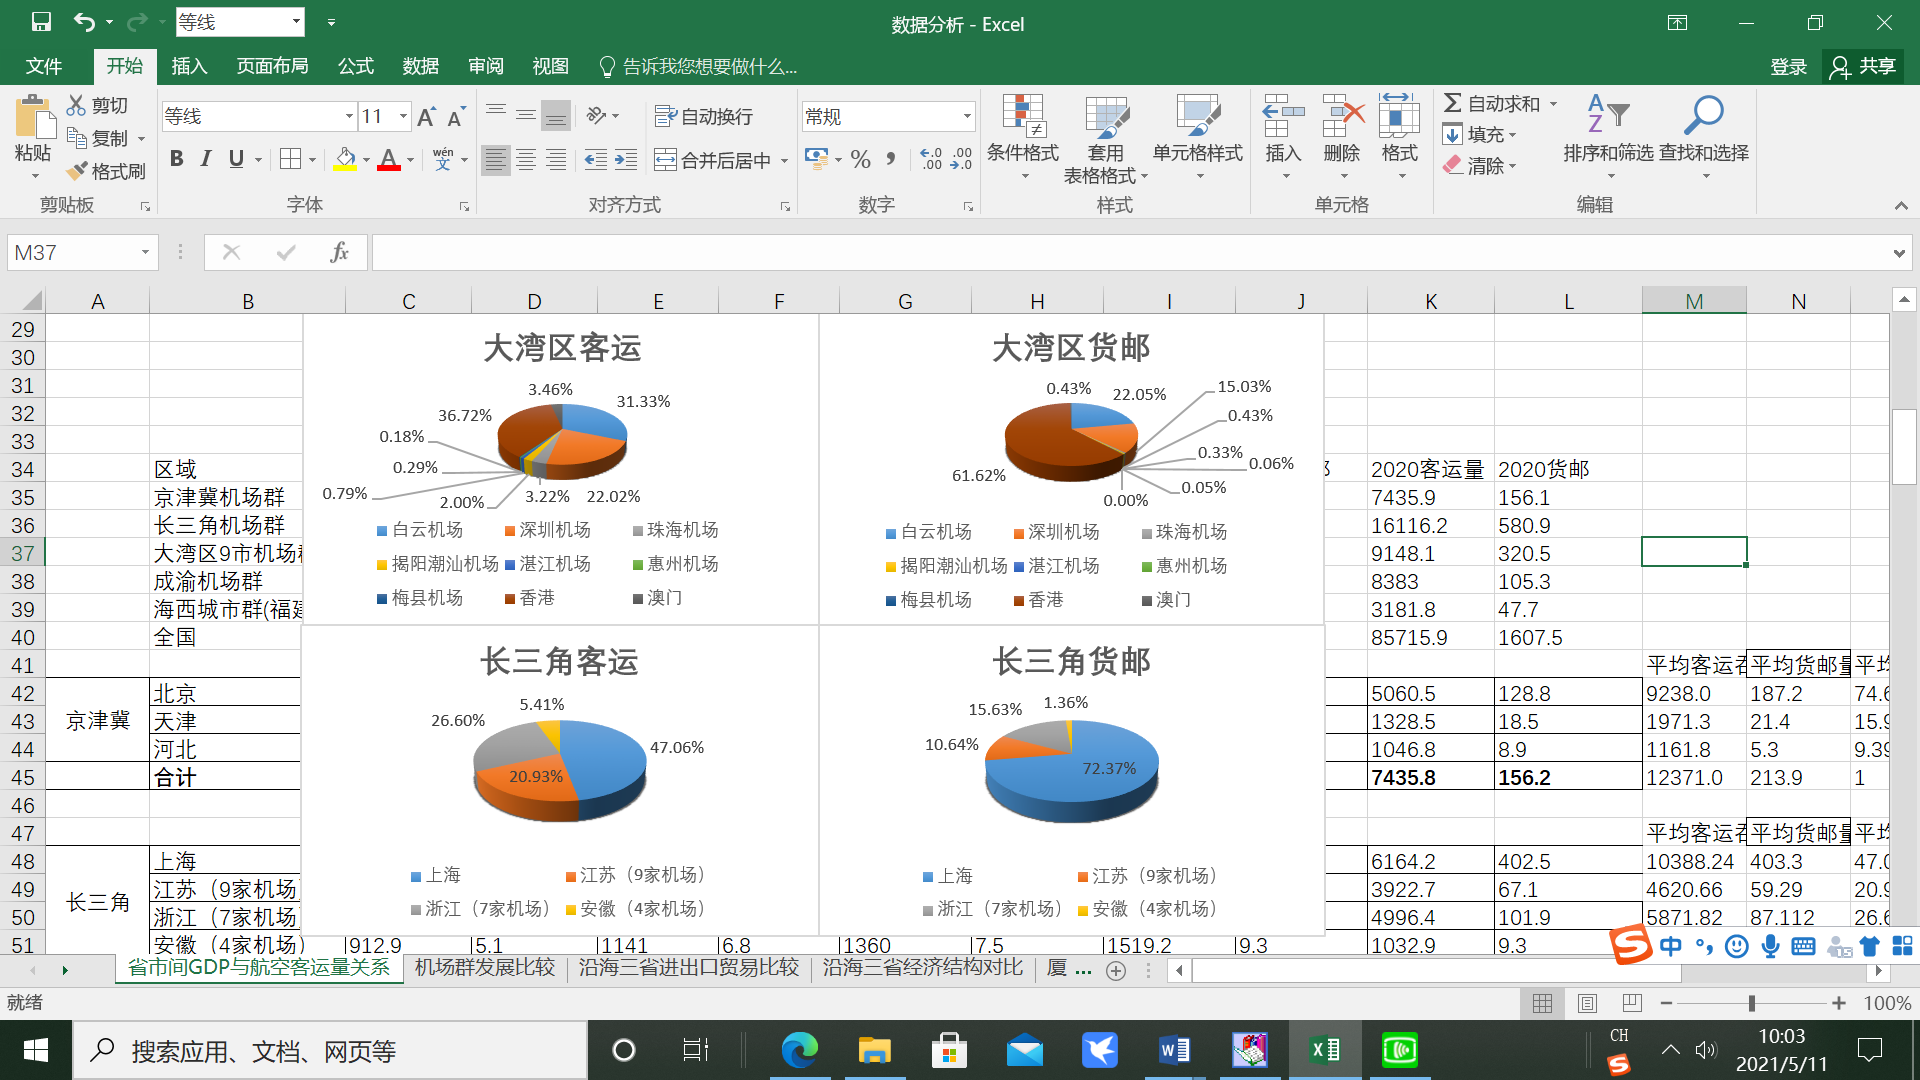1920x1080 pixels.
Task: Click the Tell me (告诉我您想要做什么) box
Action: pos(698,66)
